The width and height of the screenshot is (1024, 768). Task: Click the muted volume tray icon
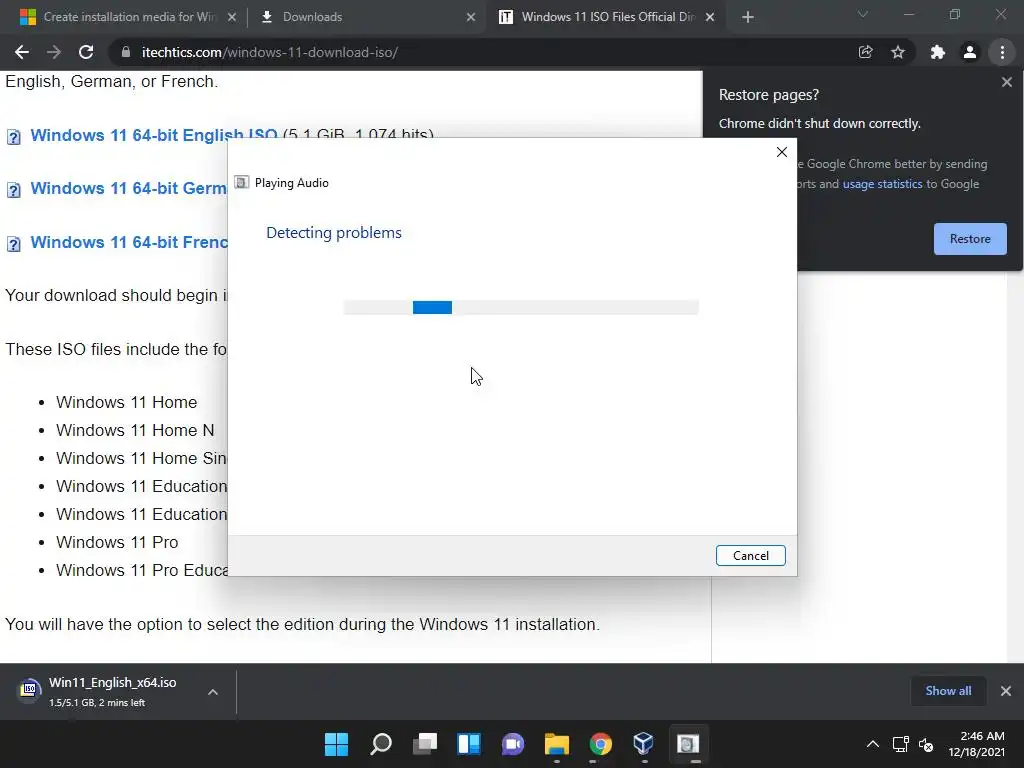(925, 744)
